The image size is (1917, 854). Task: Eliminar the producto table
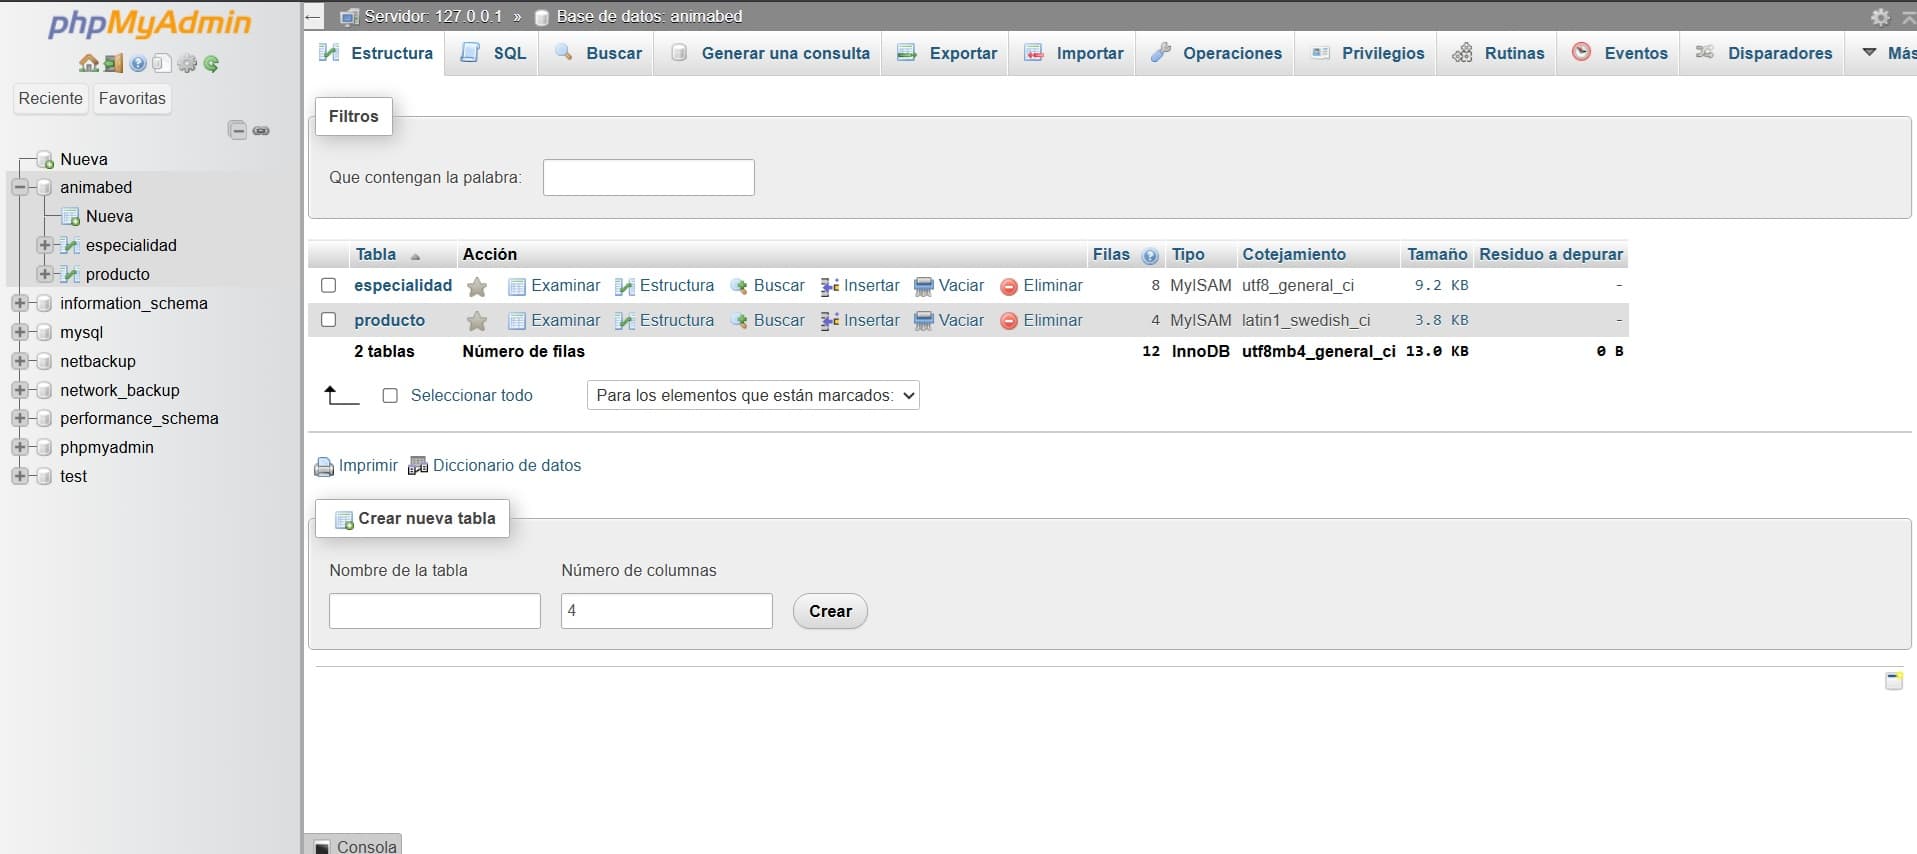pos(1041,321)
